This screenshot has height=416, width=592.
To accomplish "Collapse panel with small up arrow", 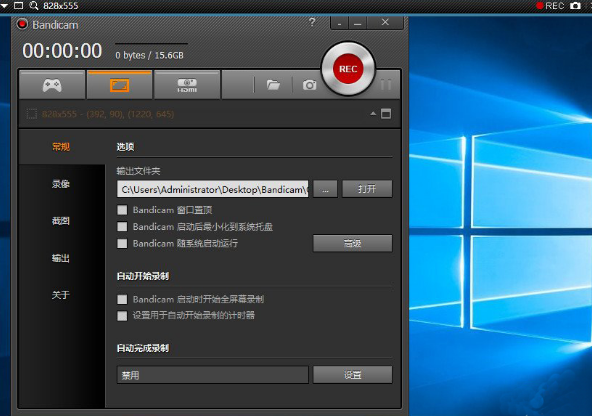I will 373,113.
